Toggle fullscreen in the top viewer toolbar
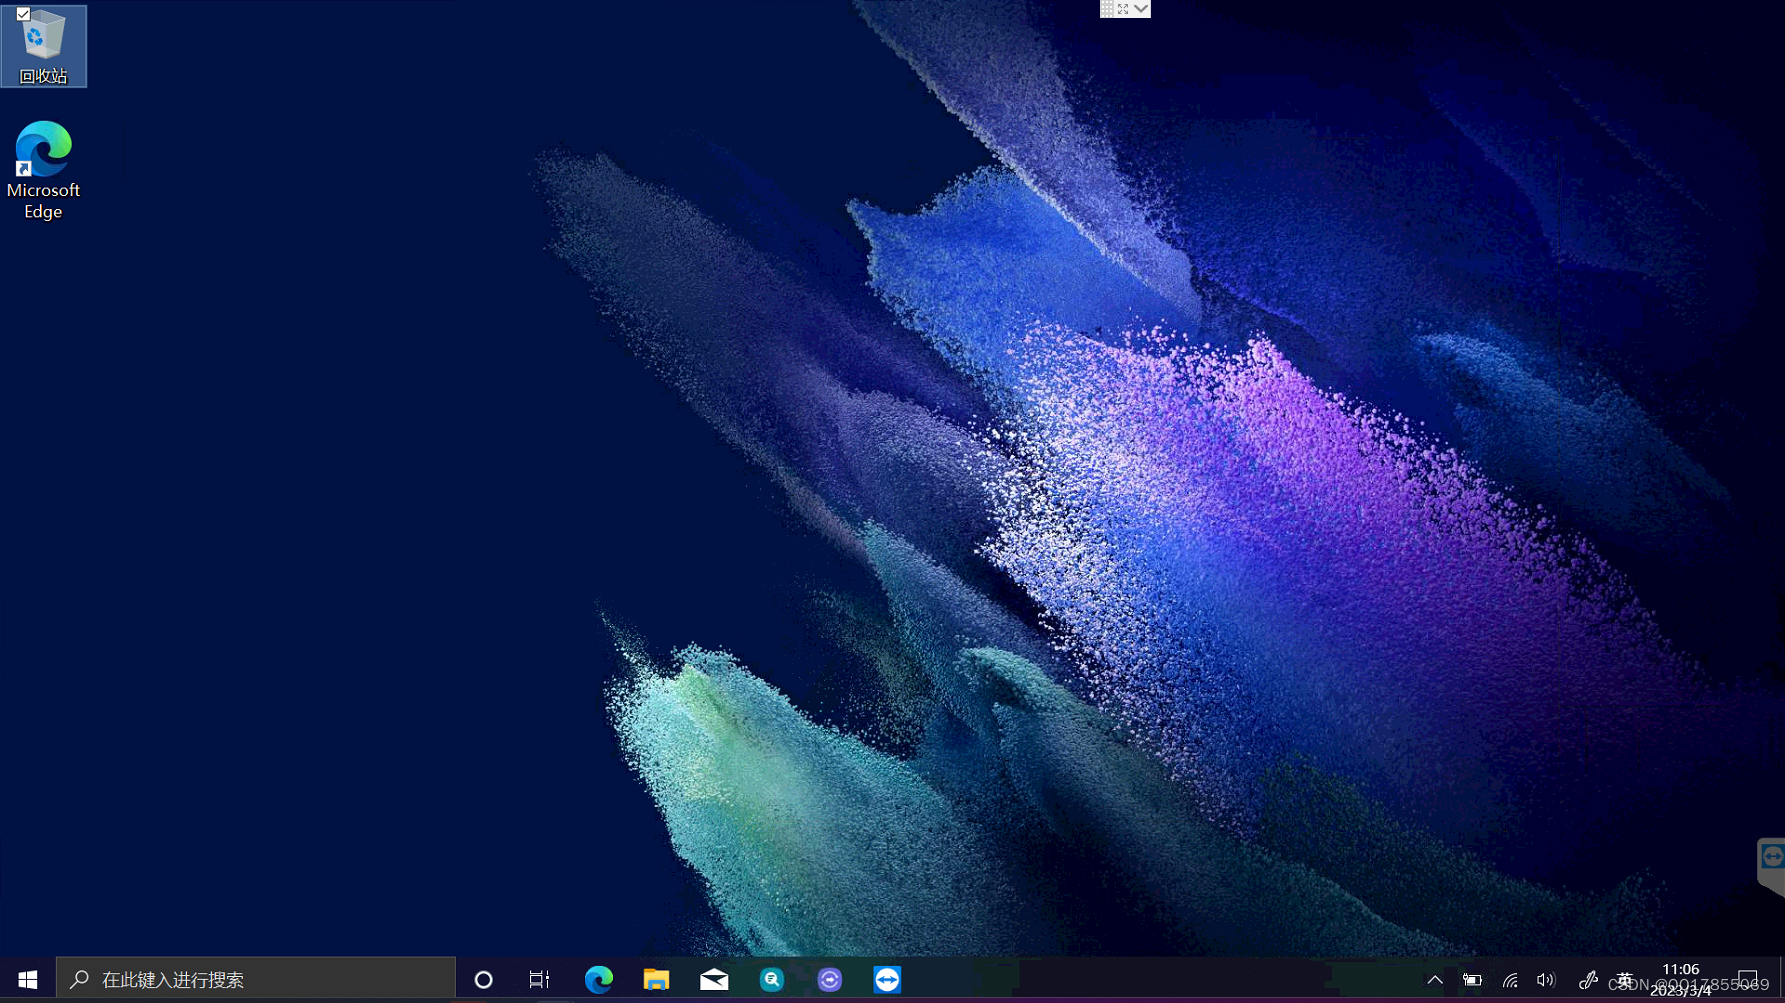The image size is (1785, 1003). click(x=1124, y=9)
